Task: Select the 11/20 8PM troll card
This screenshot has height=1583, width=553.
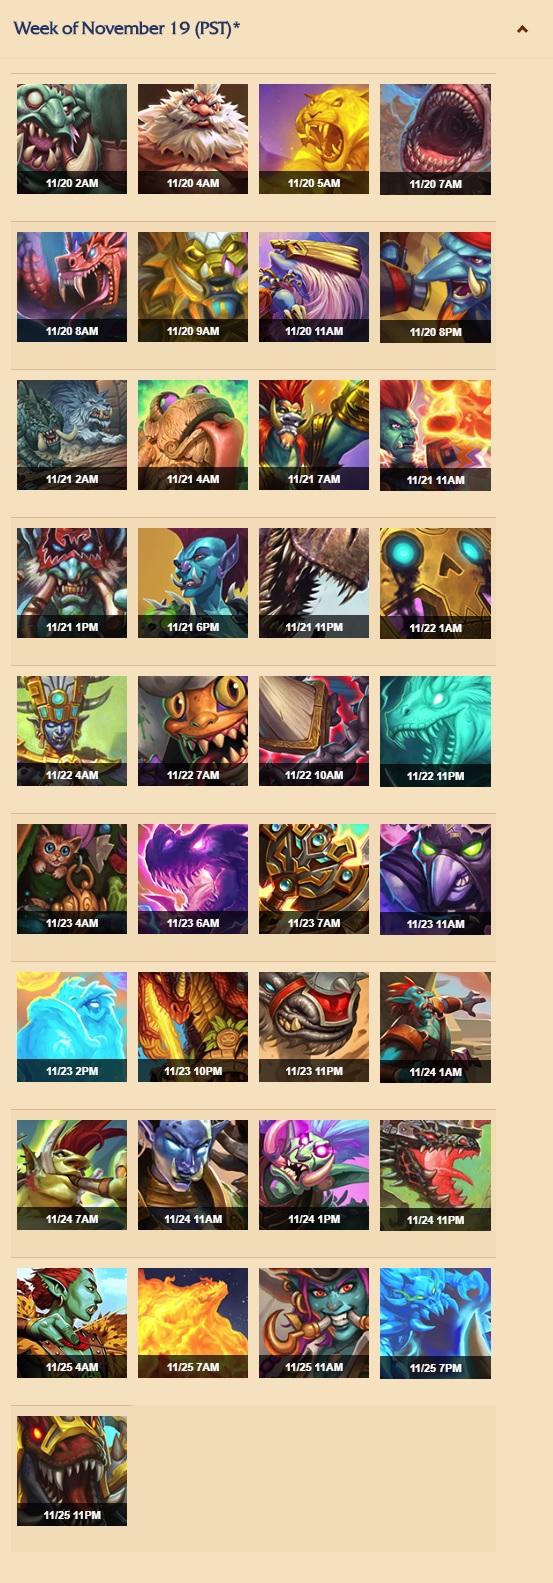Action: coord(435,287)
